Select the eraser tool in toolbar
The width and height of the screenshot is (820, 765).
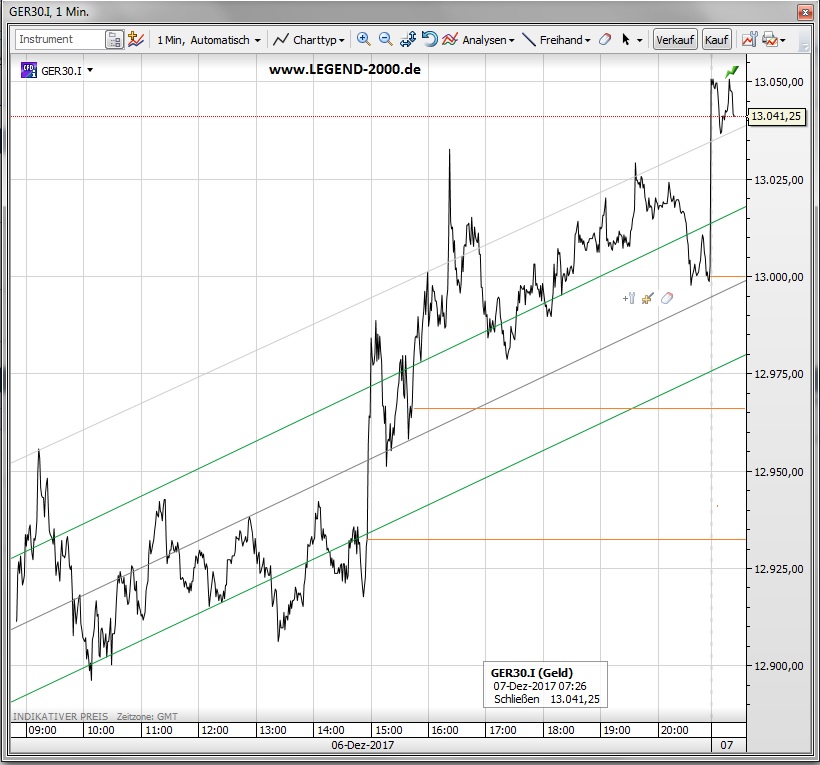(605, 39)
